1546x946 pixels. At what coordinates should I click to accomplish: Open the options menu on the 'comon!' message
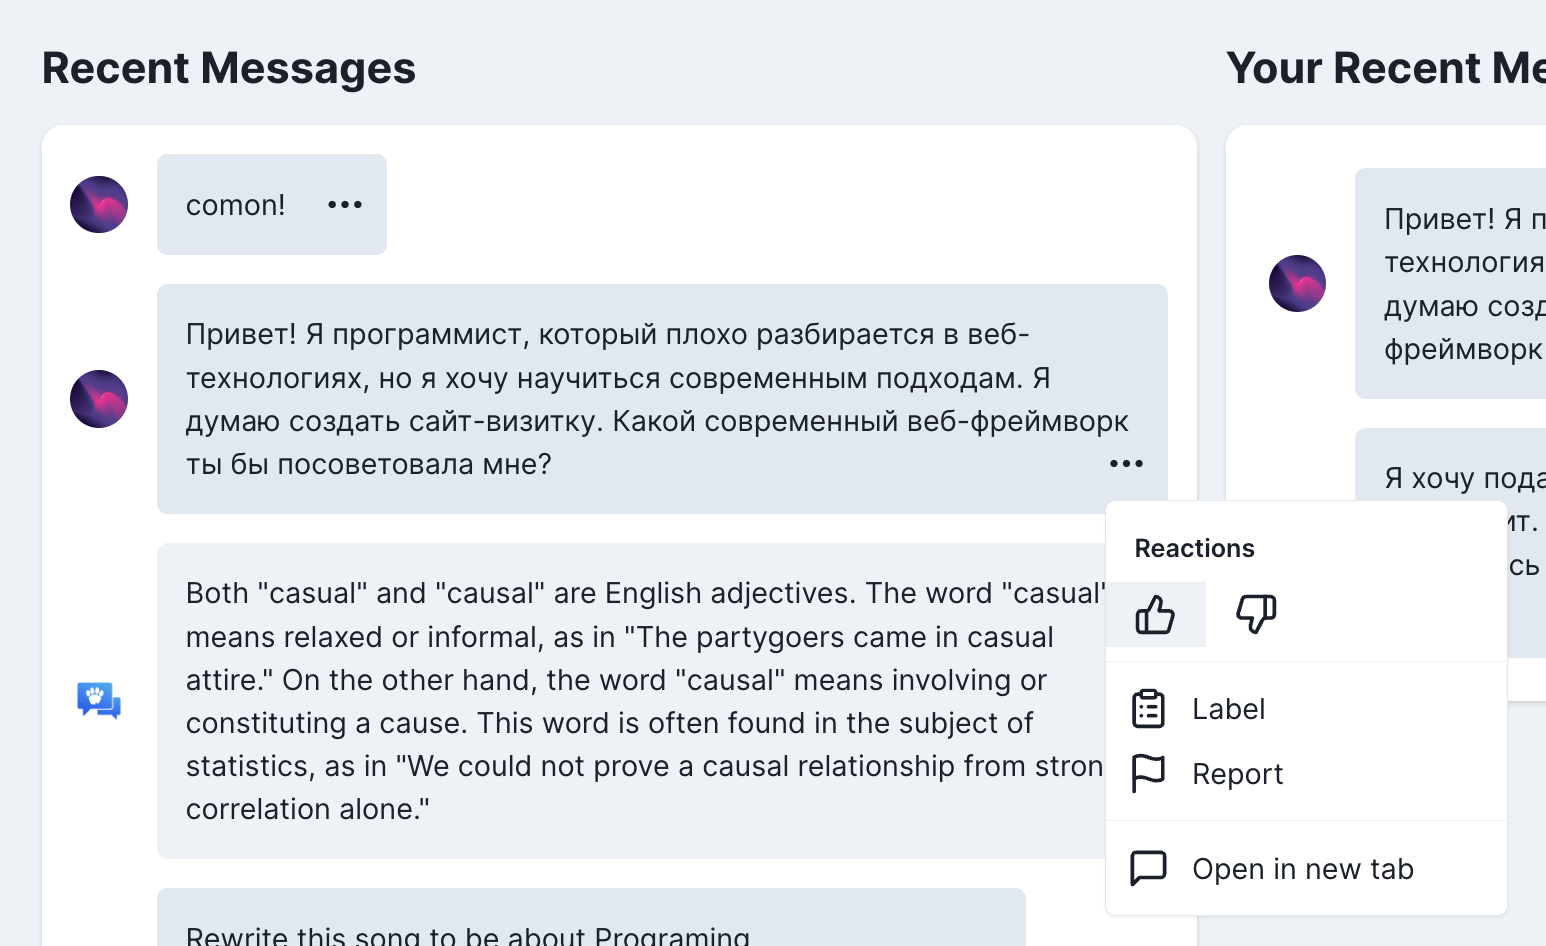344,204
